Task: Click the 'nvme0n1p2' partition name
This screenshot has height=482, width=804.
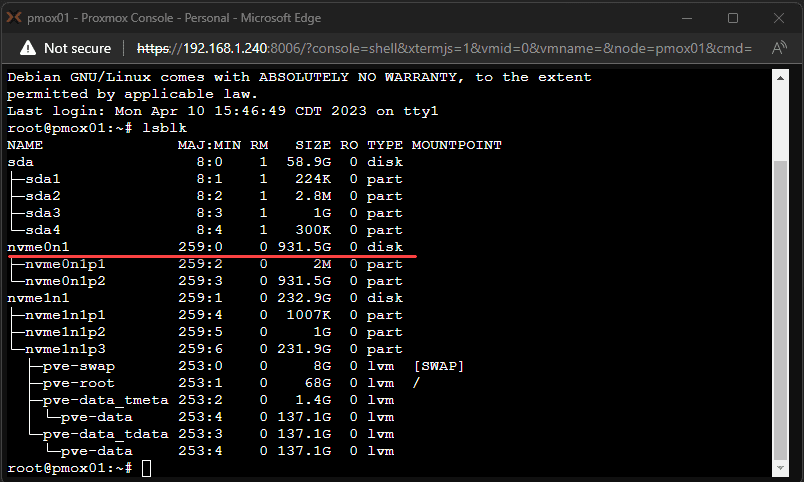Action: pos(65,281)
